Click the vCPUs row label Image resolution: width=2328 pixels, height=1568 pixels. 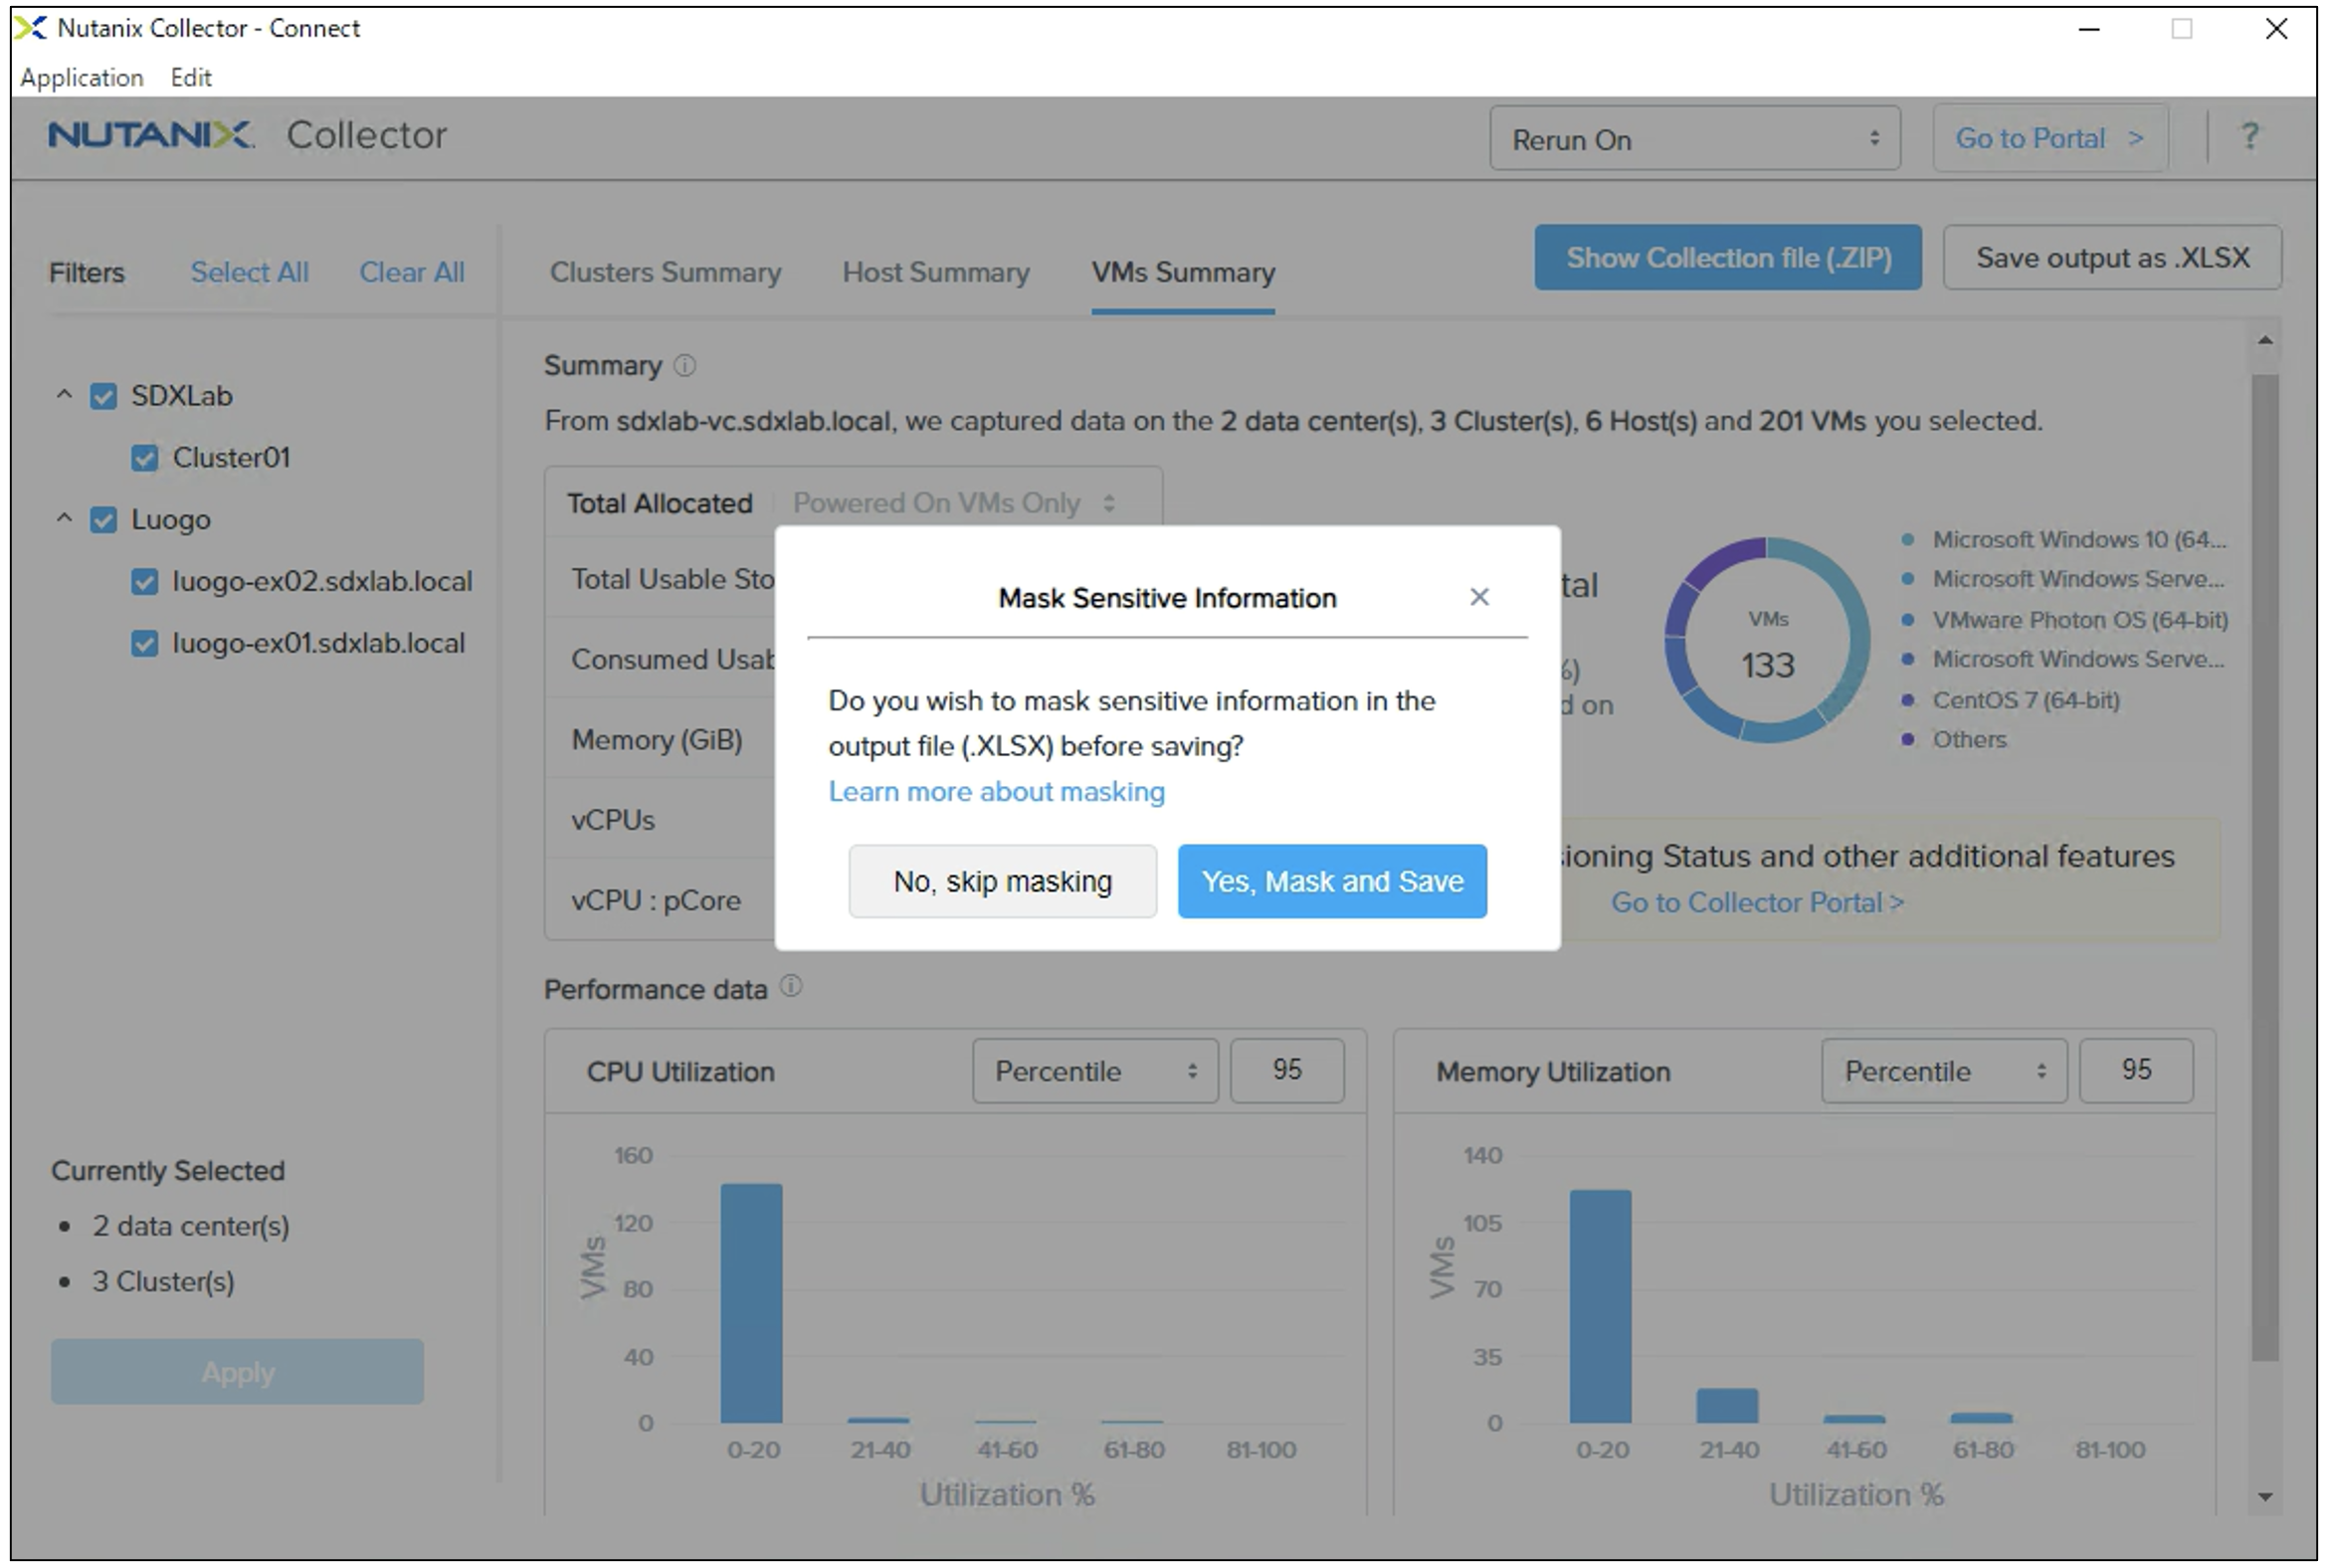click(613, 820)
